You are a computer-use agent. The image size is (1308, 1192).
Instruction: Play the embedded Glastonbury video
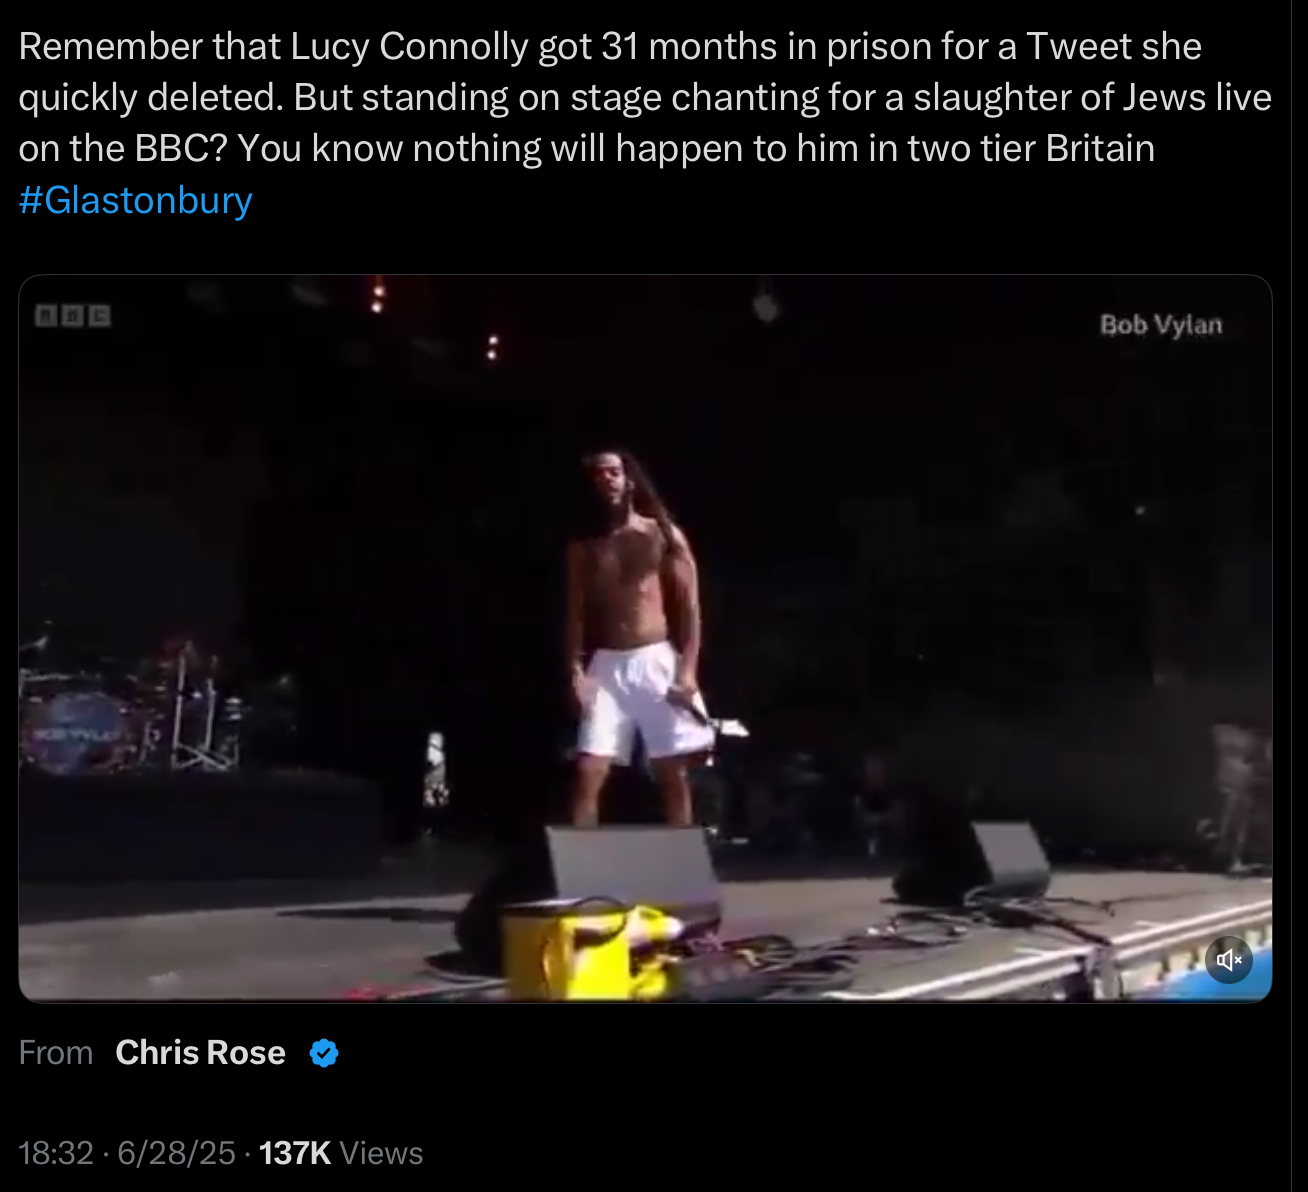645,638
